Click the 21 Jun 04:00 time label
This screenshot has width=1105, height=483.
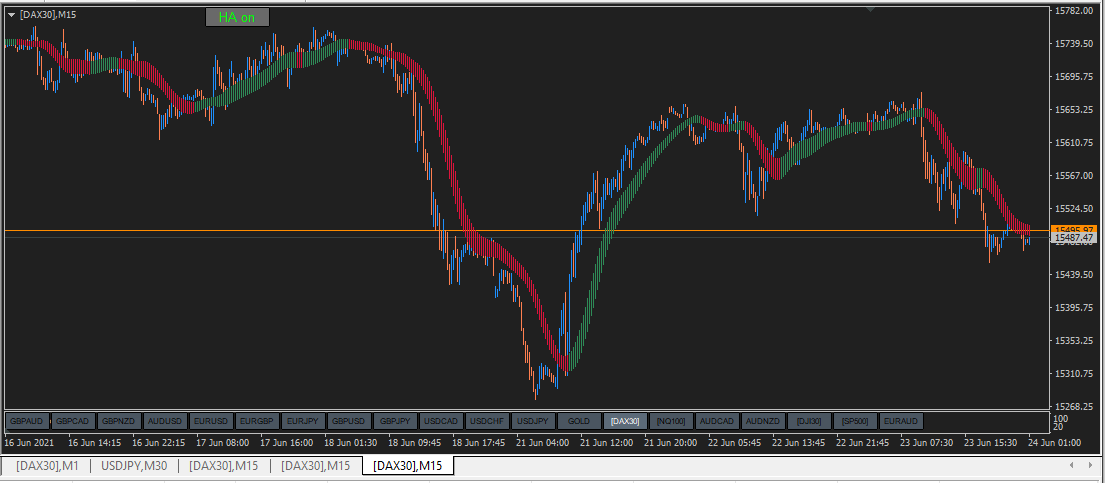(x=543, y=443)
